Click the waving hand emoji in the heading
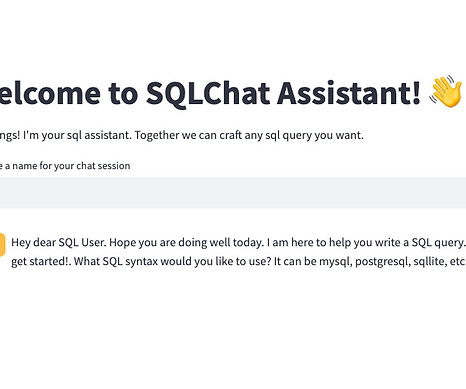Screen dimensions: 466x389 pyautogui.click(x=446, y=91)
